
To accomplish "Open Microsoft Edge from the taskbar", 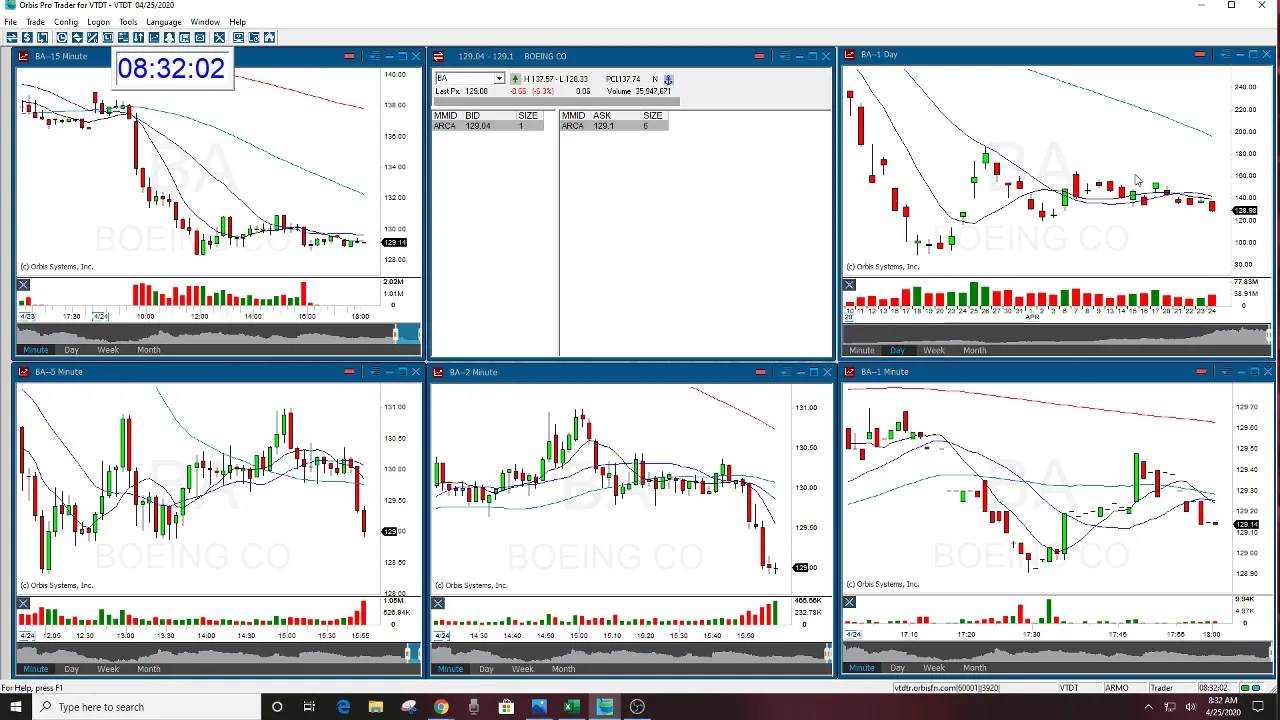I will pos(344,707).
